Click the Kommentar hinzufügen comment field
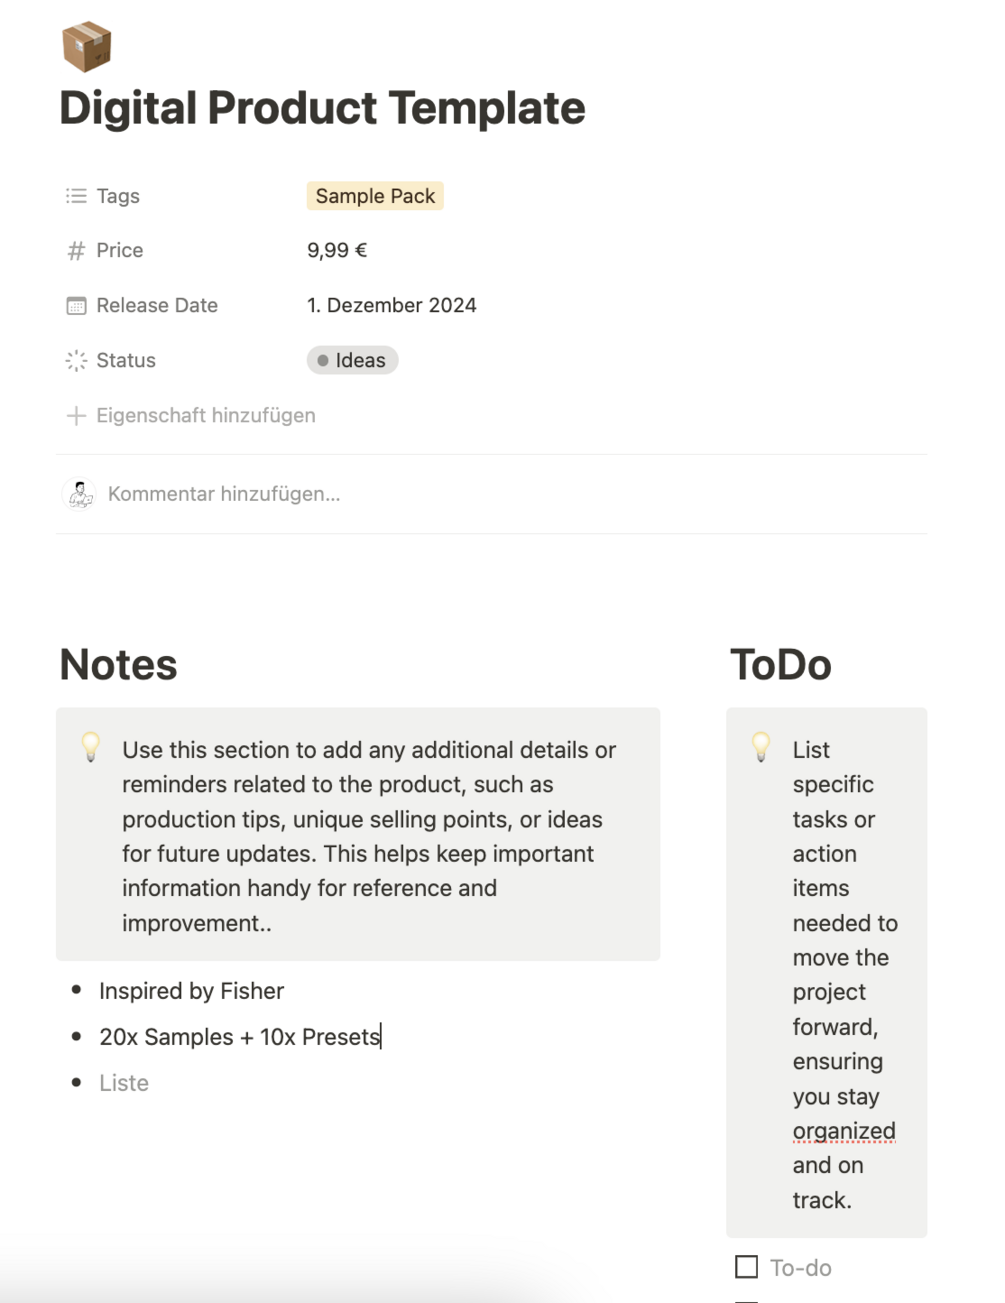1005x1303 pixels. tap(224, 494)
